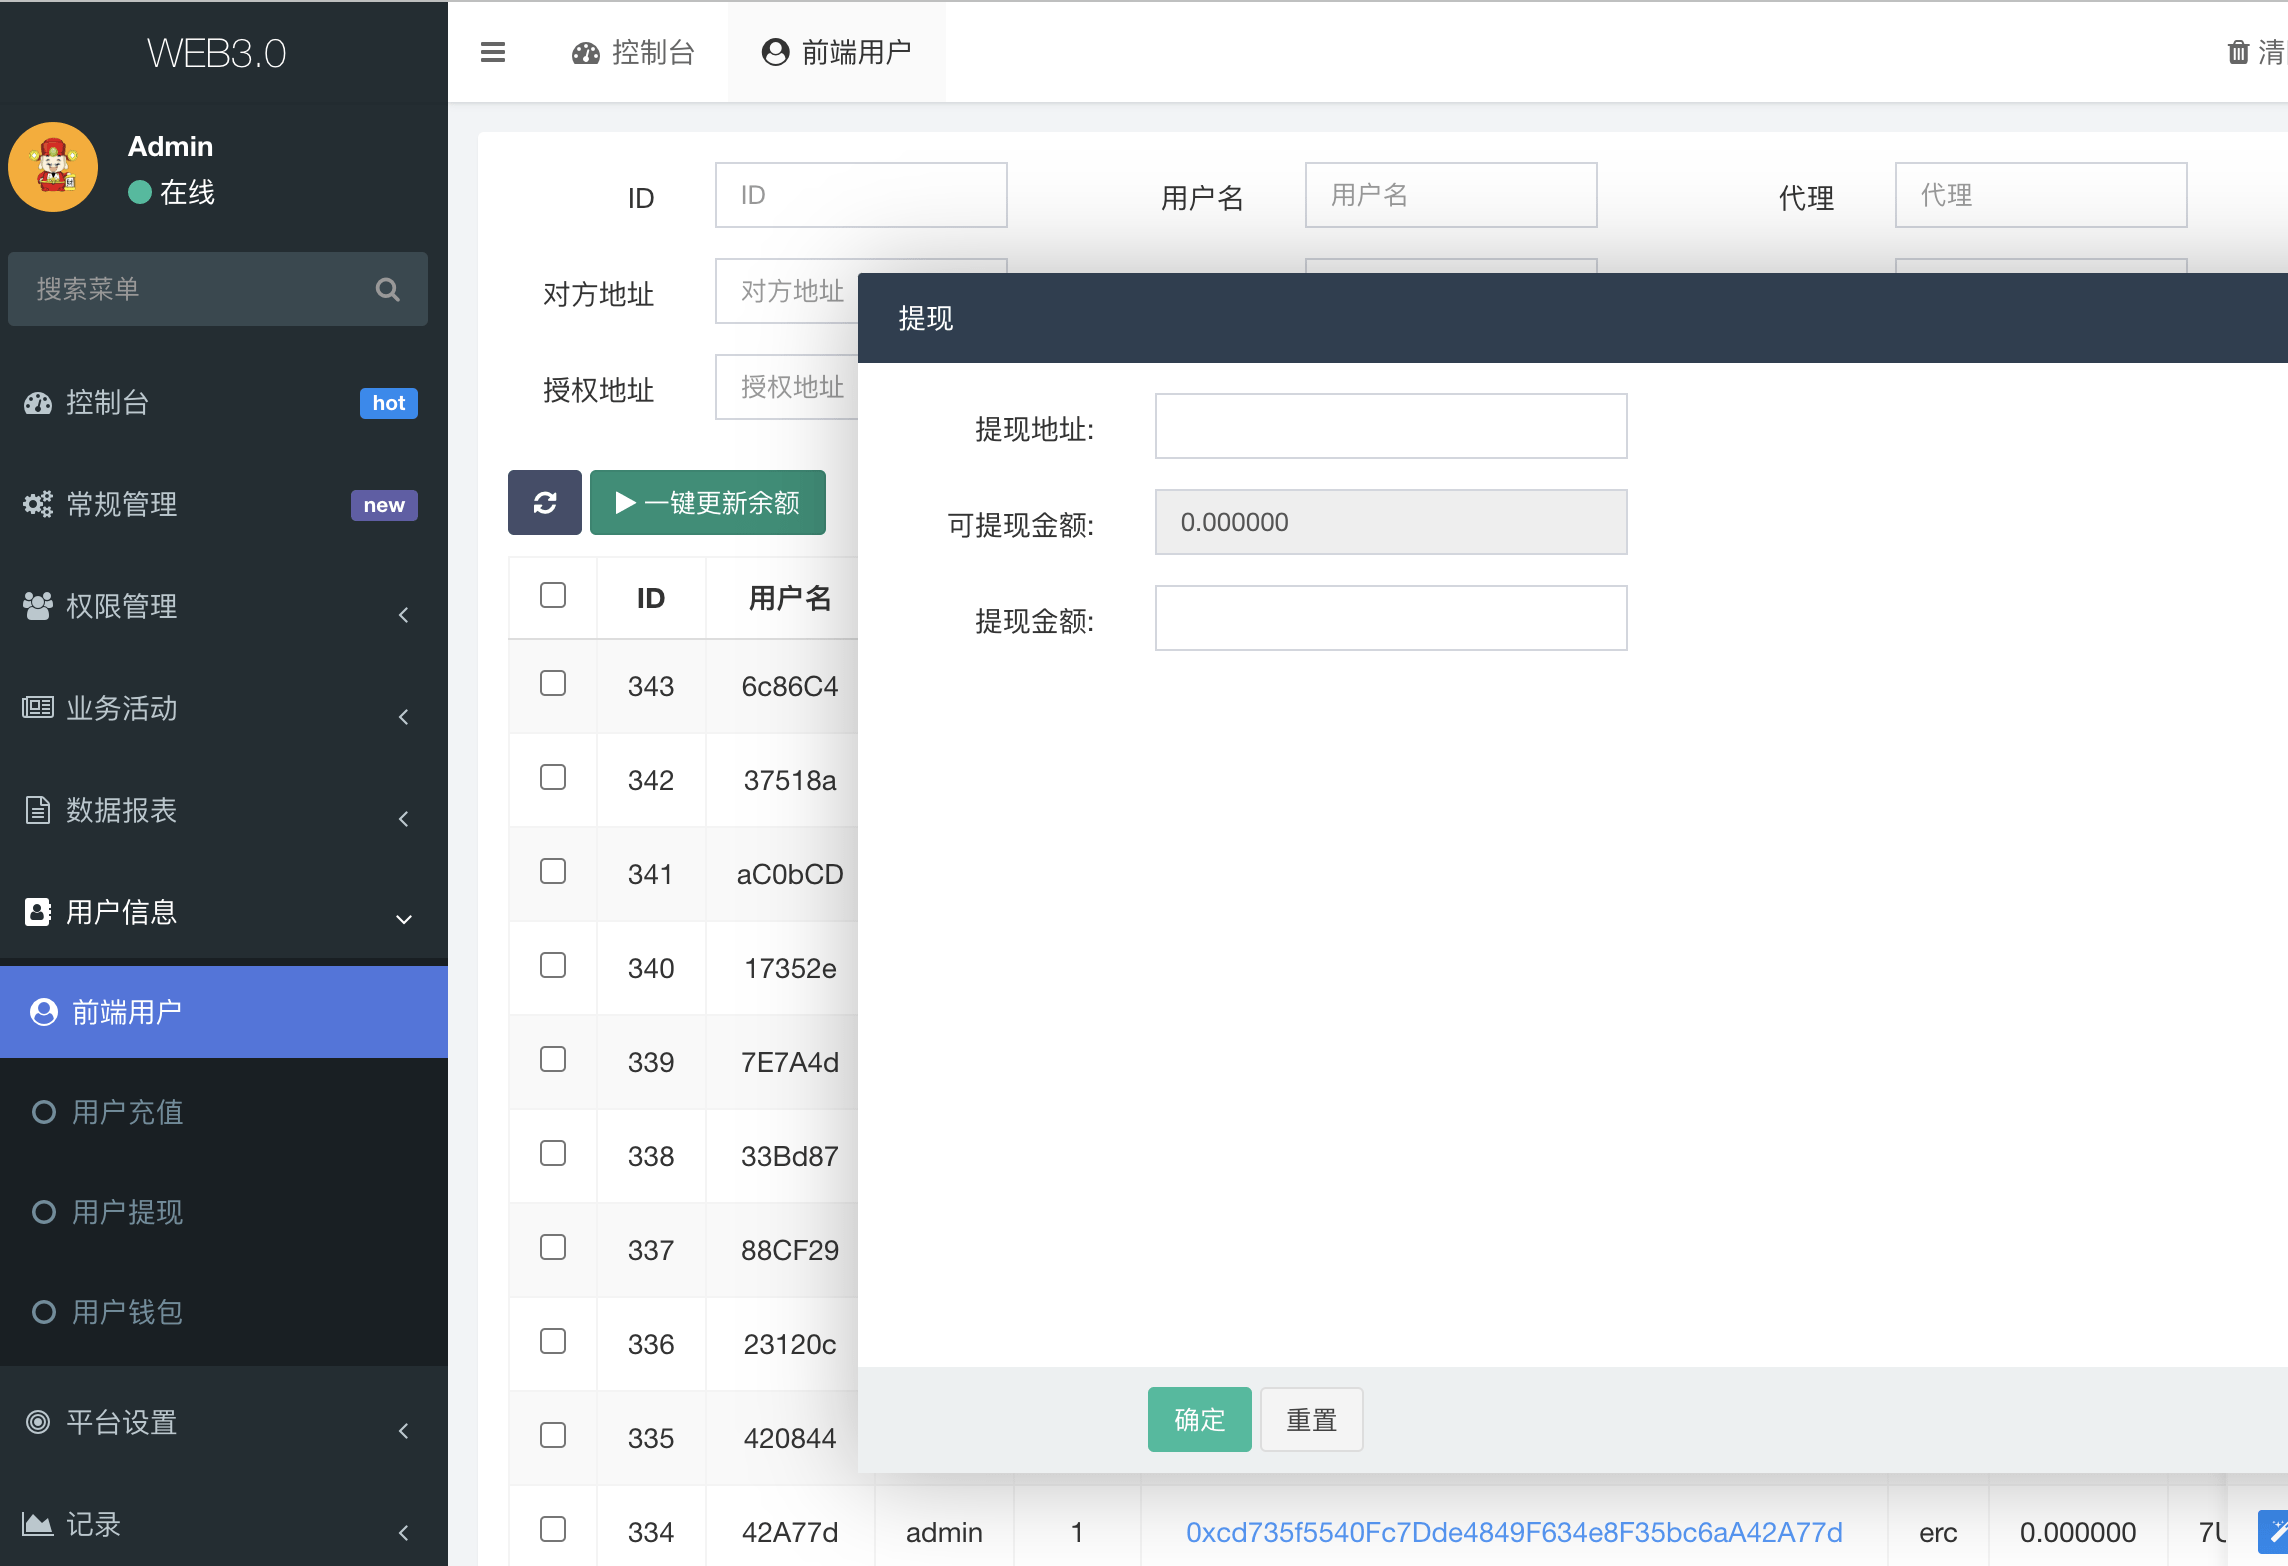Click the 提现地址 input field
The image size is (2288, 1566).
1390,427
